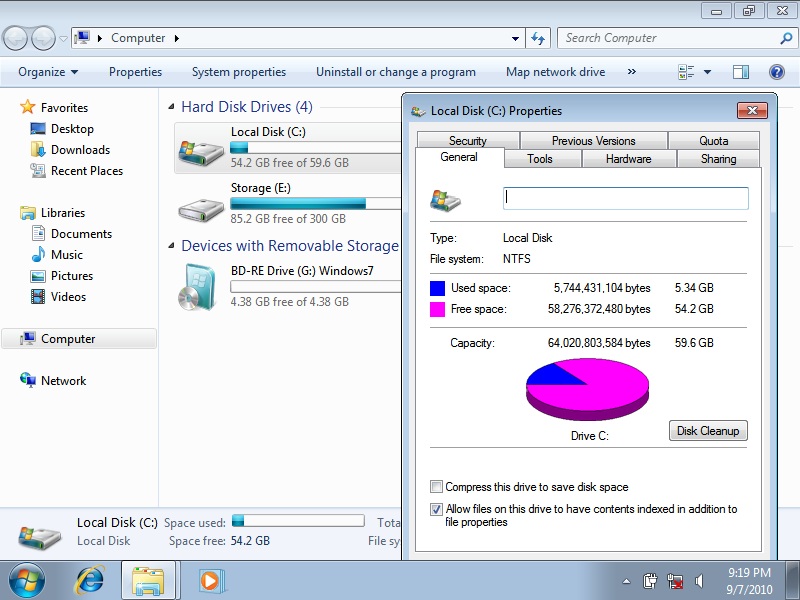The image size is (800, 600).
Task: Select the Local Disk (C:) drive icon
Action: click(x=201, y=152)
